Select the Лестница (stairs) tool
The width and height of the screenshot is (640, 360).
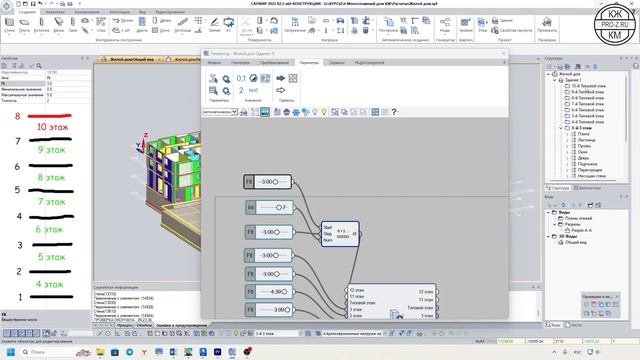[x=182, y=24]
